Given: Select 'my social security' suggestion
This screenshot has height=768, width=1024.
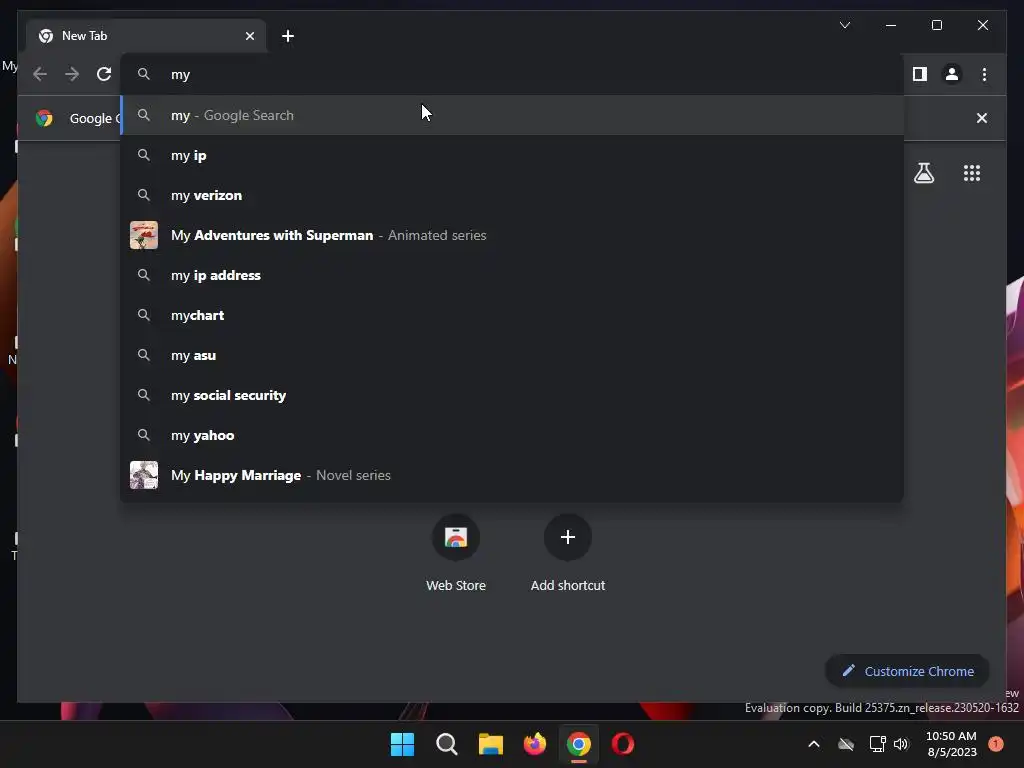Looking at the screenshot, I should click(512, 395).
